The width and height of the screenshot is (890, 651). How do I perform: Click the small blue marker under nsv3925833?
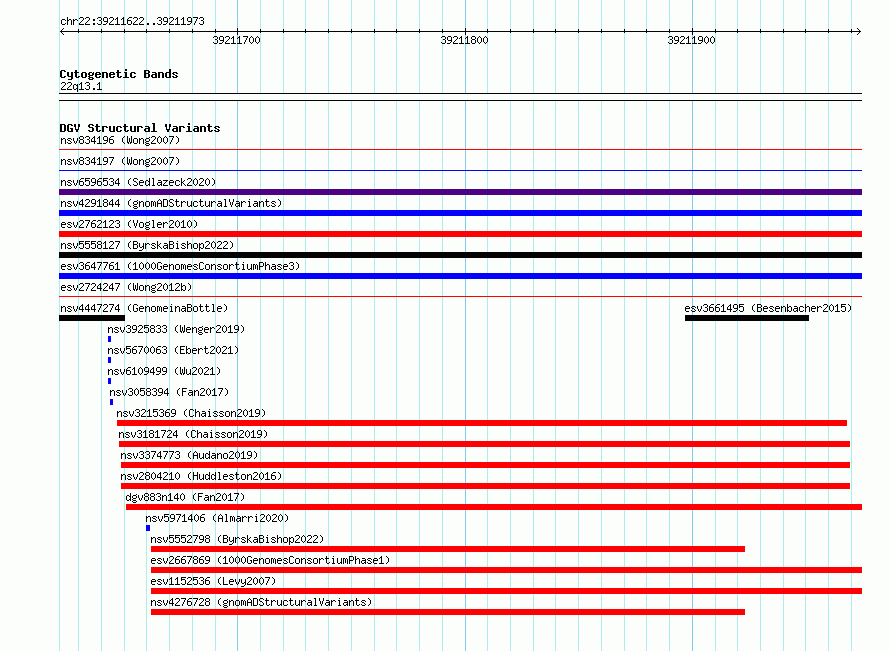(x=110, y=339)
